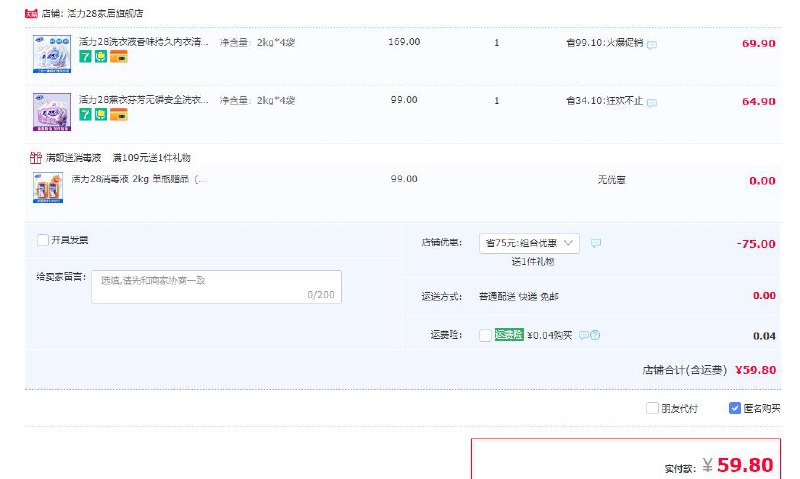Screen dimensions: 800x479
Task: Click promotion text 省99.10:火爆促销
Action: (x=605, y=43)
